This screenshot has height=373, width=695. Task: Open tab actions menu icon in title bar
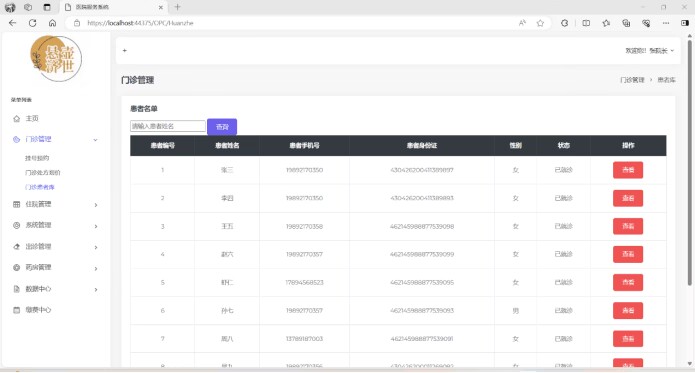coord(47,7)
